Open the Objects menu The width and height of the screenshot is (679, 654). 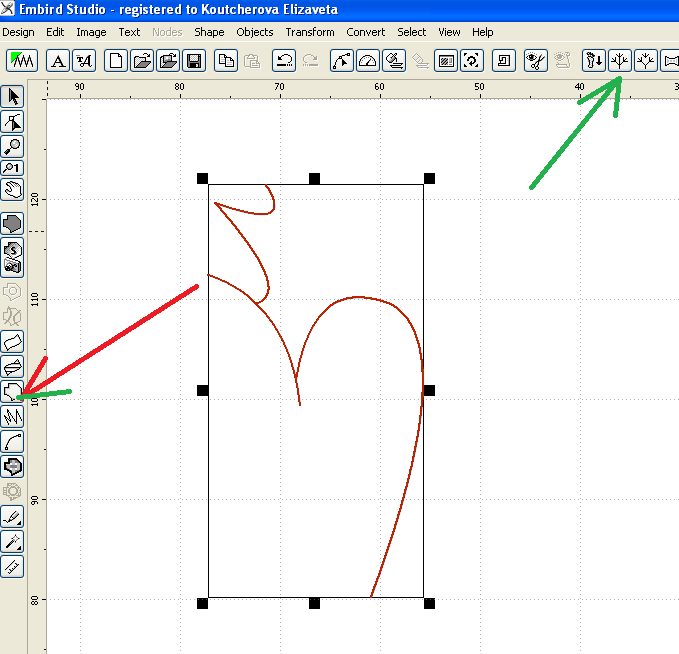255,32
